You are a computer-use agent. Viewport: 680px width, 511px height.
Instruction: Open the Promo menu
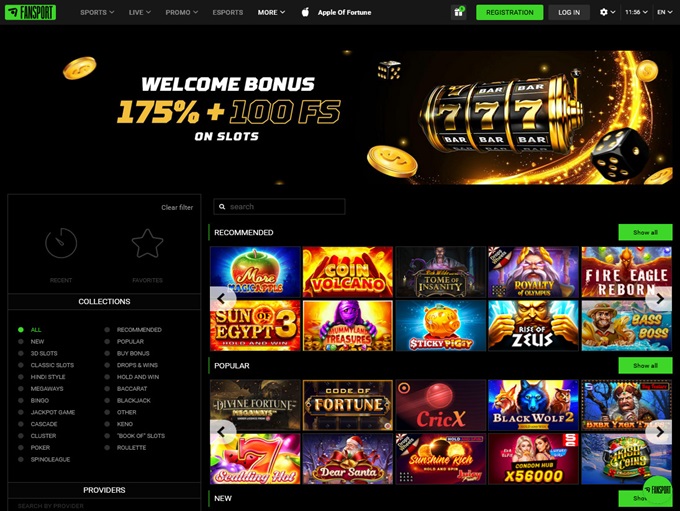(x=182, y=12)
